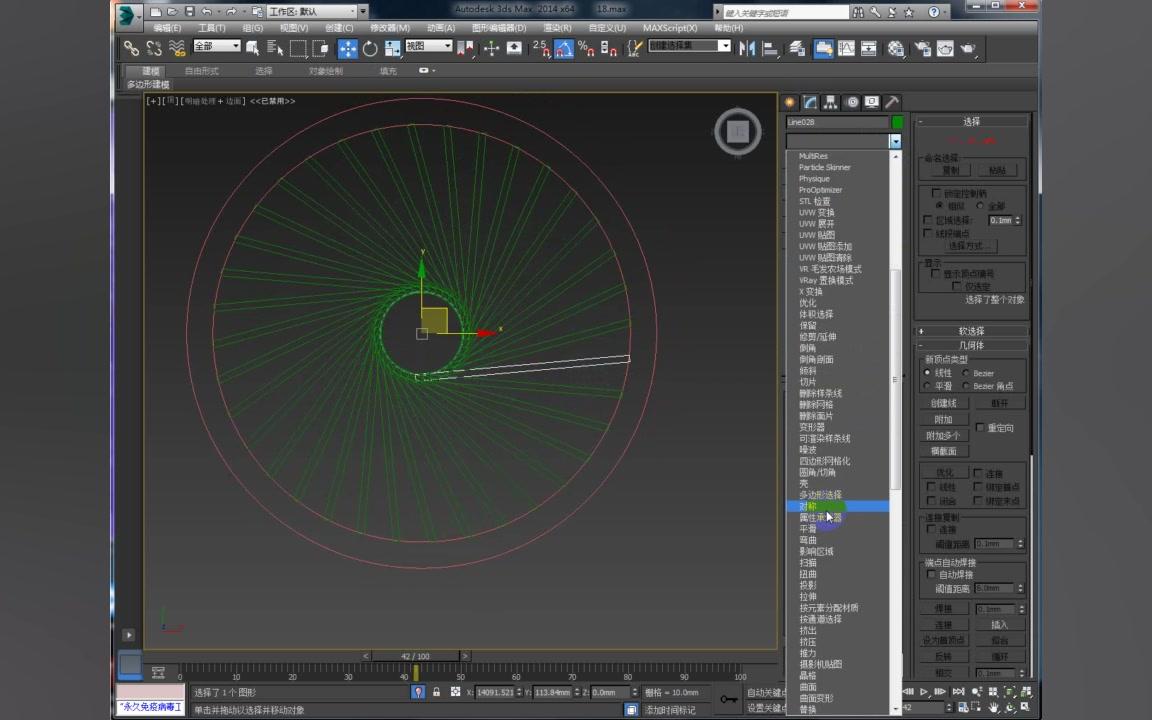This screenshot has height=720, width=1152.
Task: Enable the 自动焊接 checkbox
Action: (x=931, y=575)
